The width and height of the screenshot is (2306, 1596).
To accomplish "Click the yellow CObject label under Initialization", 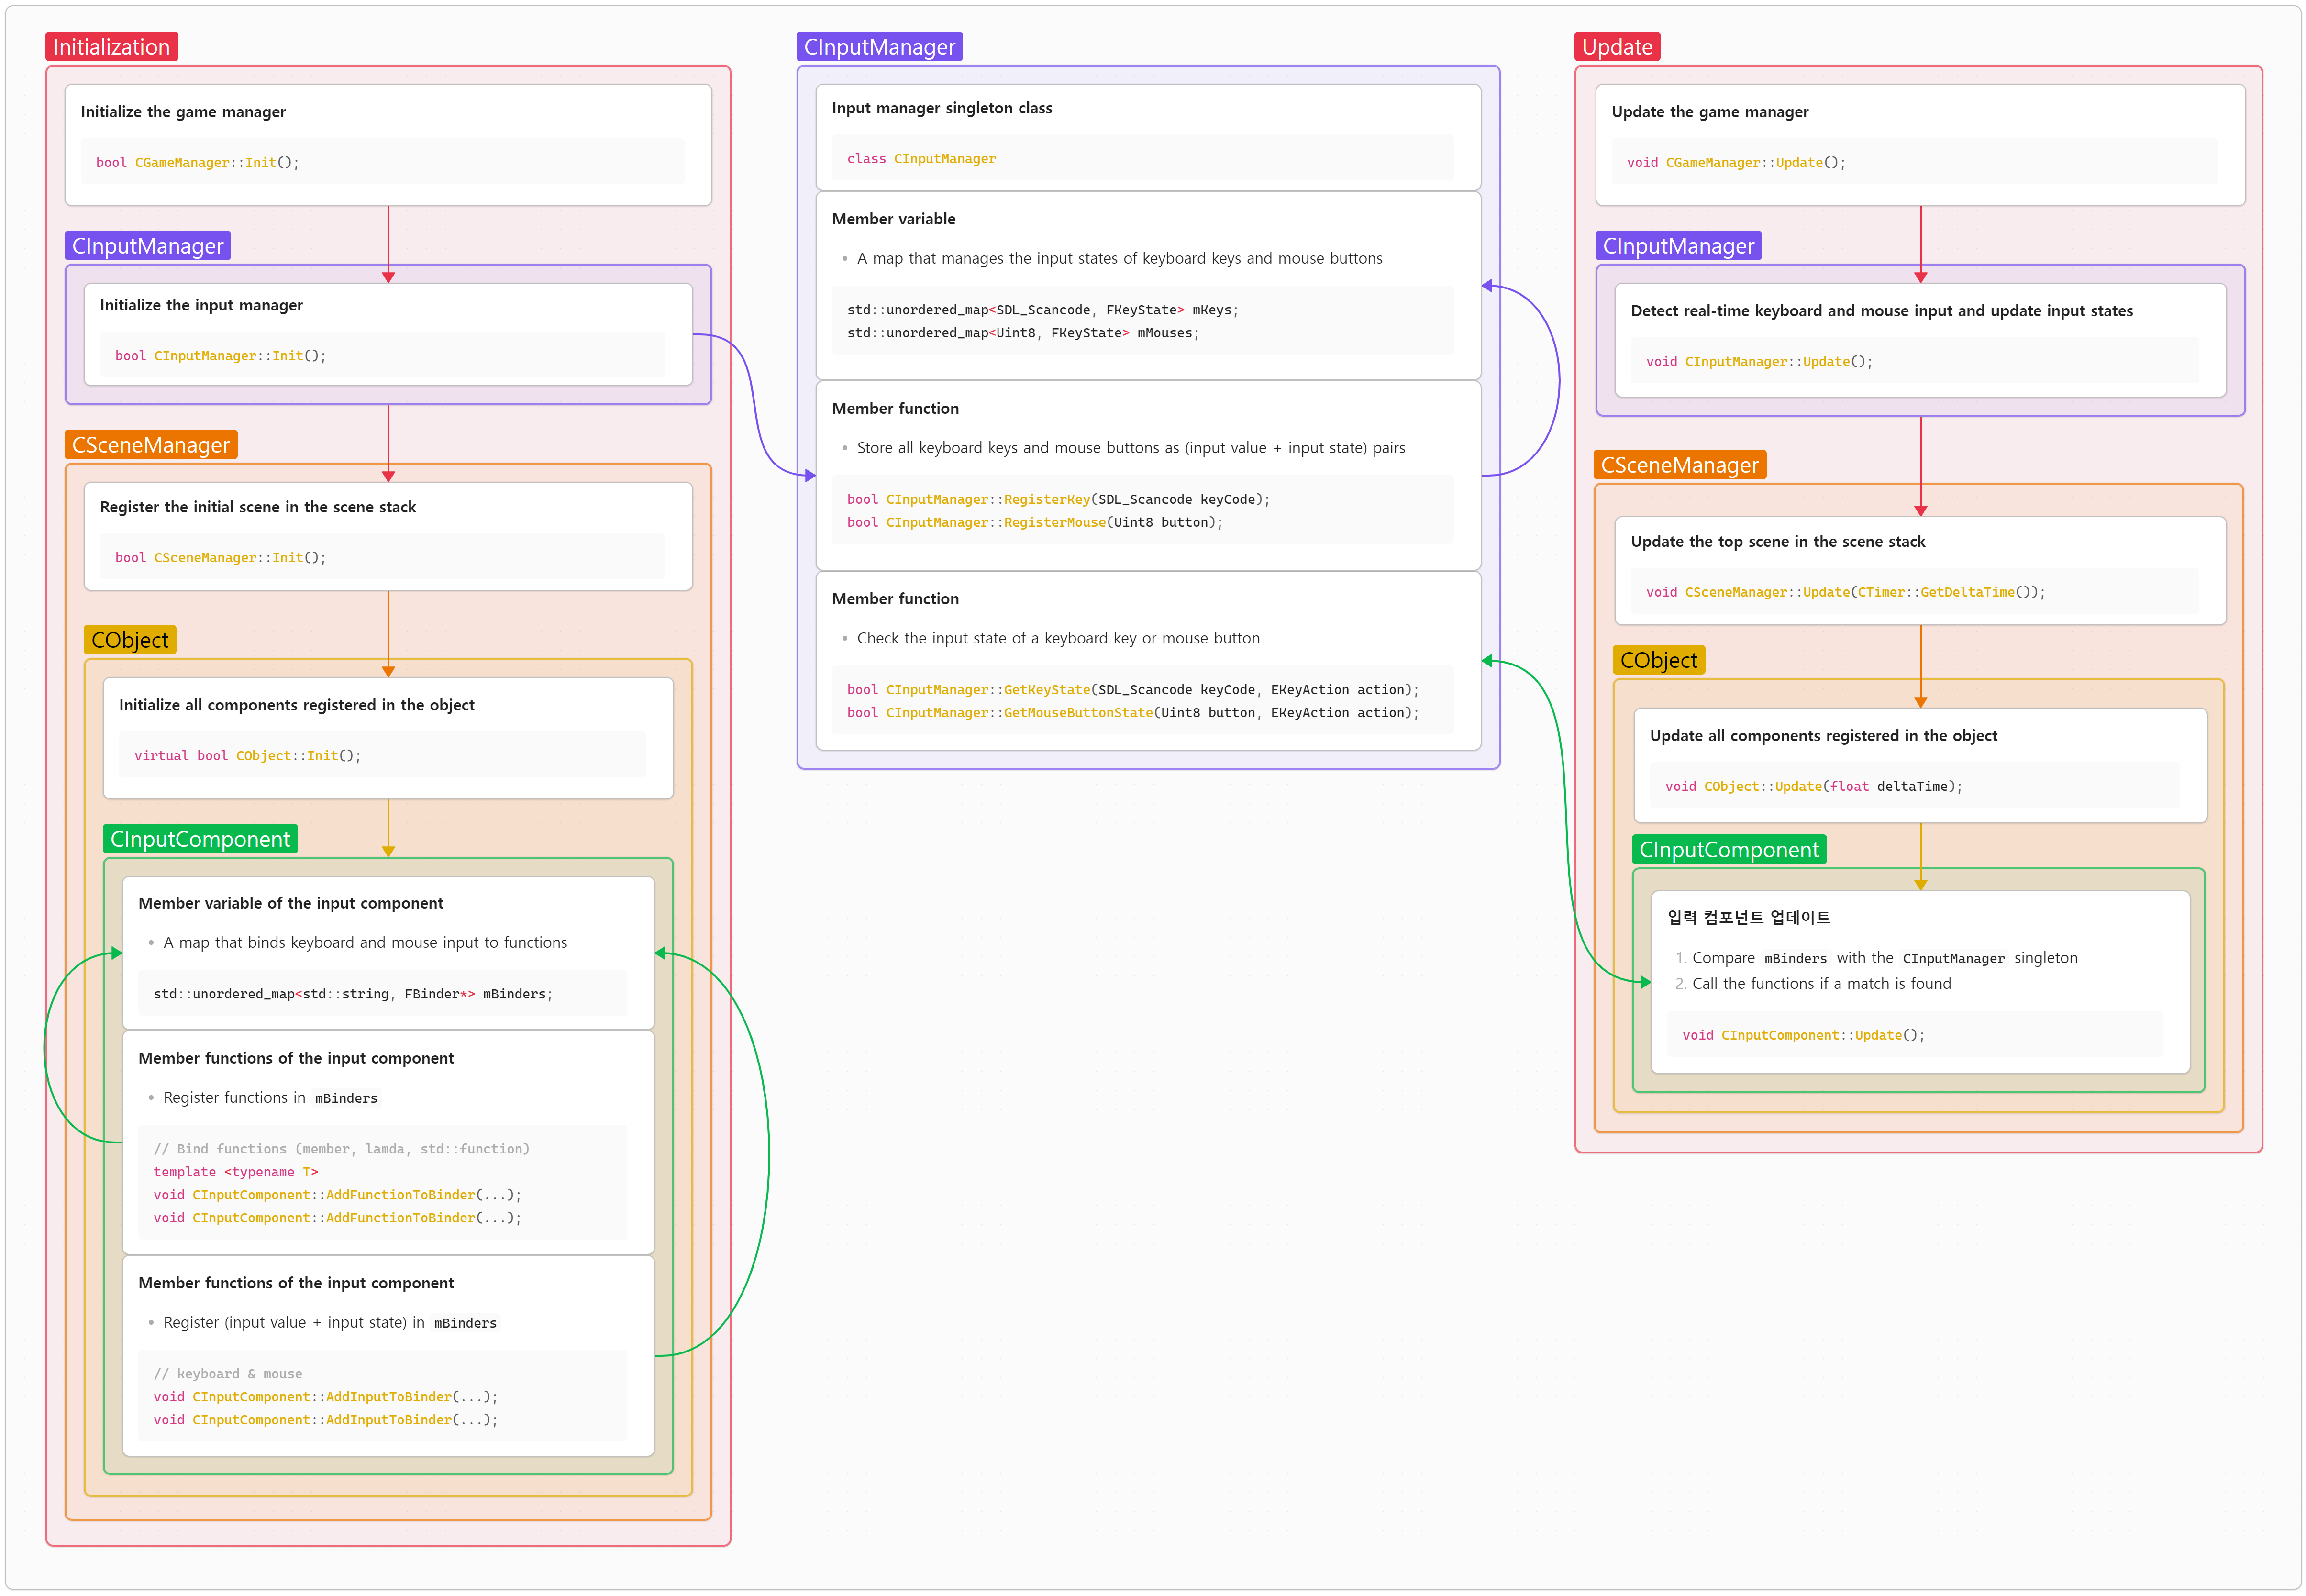I will (130, 640).
